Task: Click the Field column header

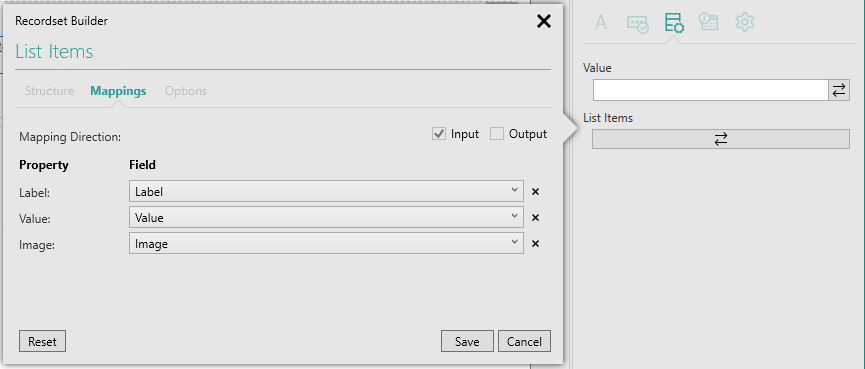Action: pyautogui.click(x=142, y=164)
